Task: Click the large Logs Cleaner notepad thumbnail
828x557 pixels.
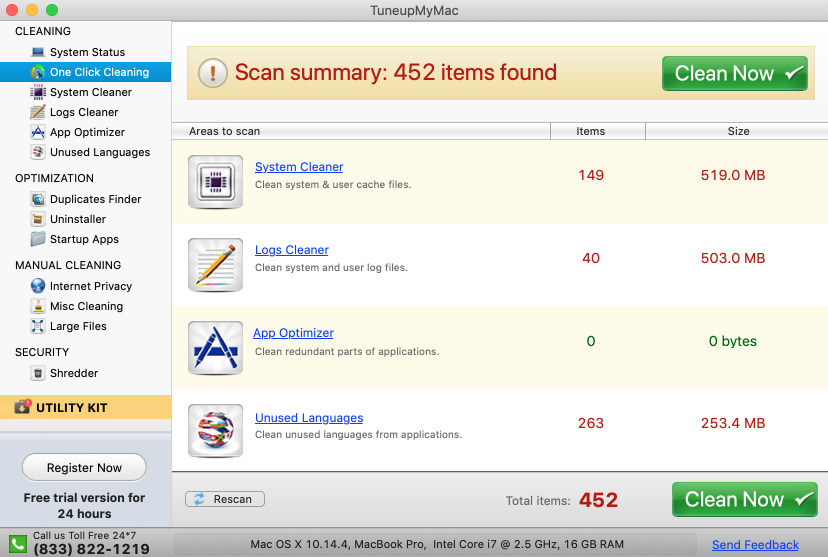Action: click(215, 265)
